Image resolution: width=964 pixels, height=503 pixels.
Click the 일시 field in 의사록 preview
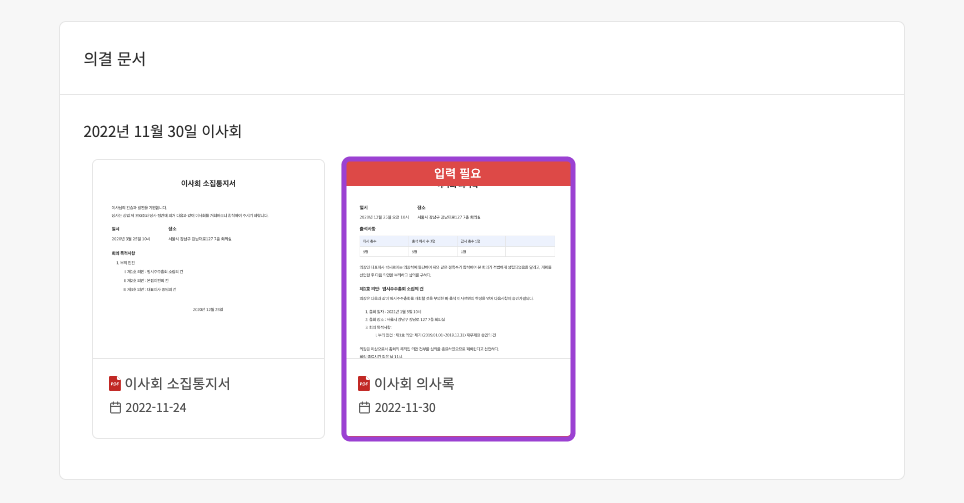coord(385,217)
